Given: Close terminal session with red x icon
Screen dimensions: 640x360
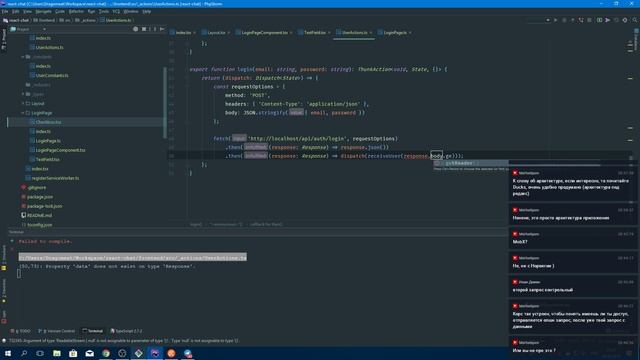Looking at the screenshot, I should click(12, 249).
